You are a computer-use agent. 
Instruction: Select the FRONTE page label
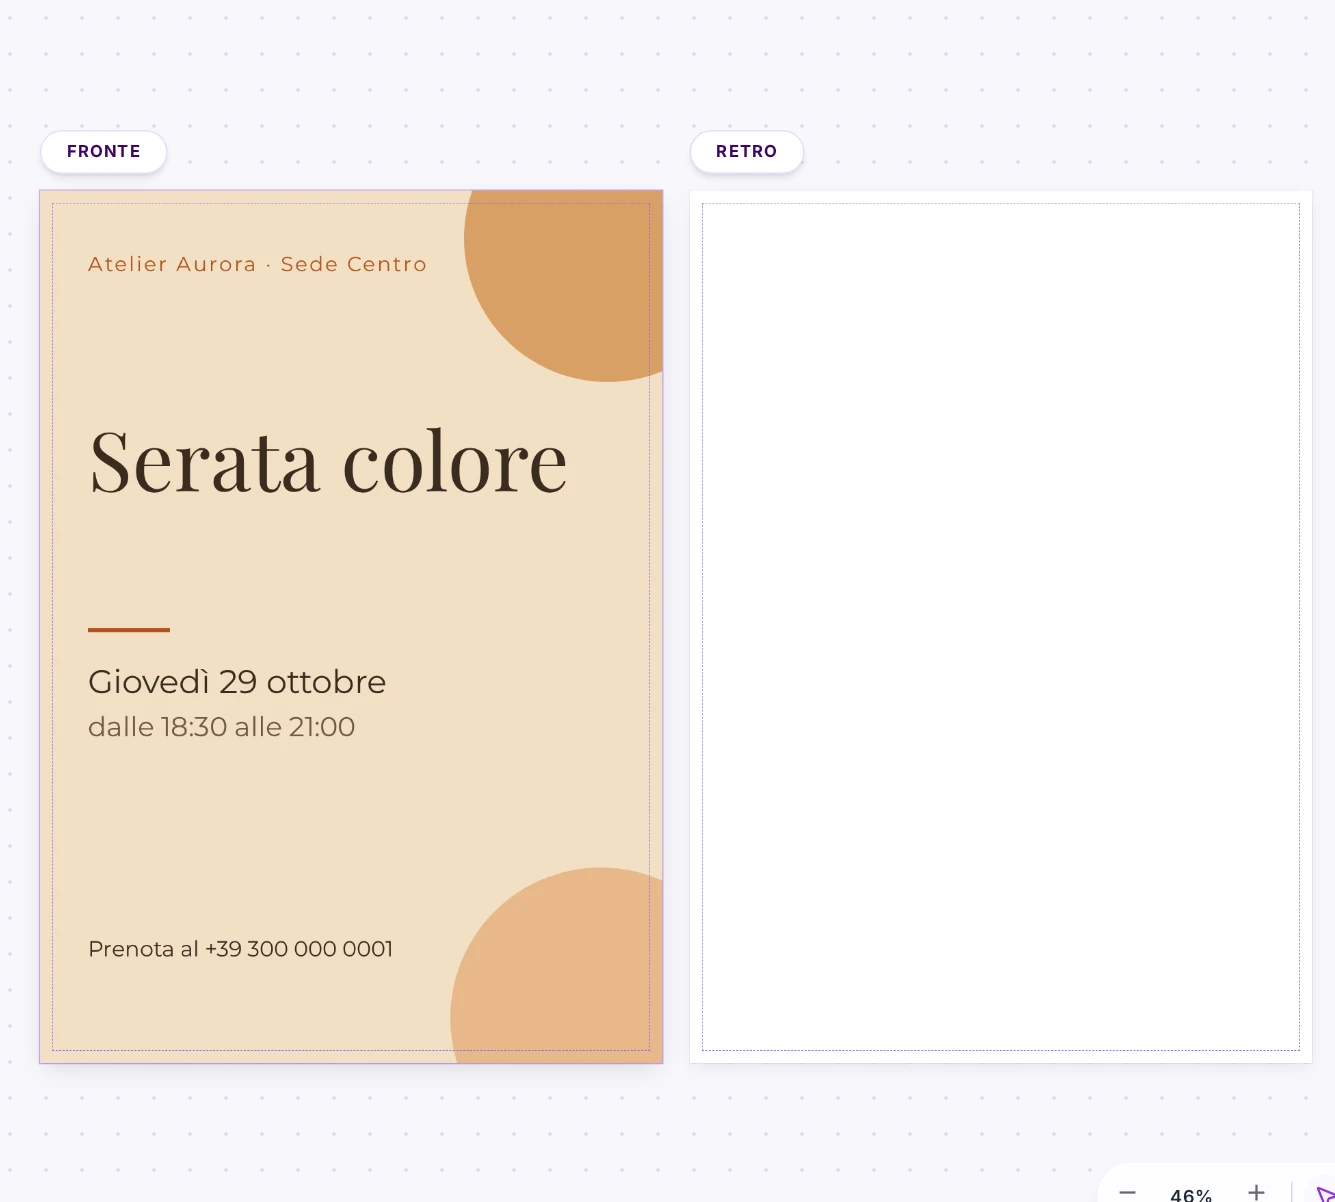pyautogui.click(x=103, y=152)
